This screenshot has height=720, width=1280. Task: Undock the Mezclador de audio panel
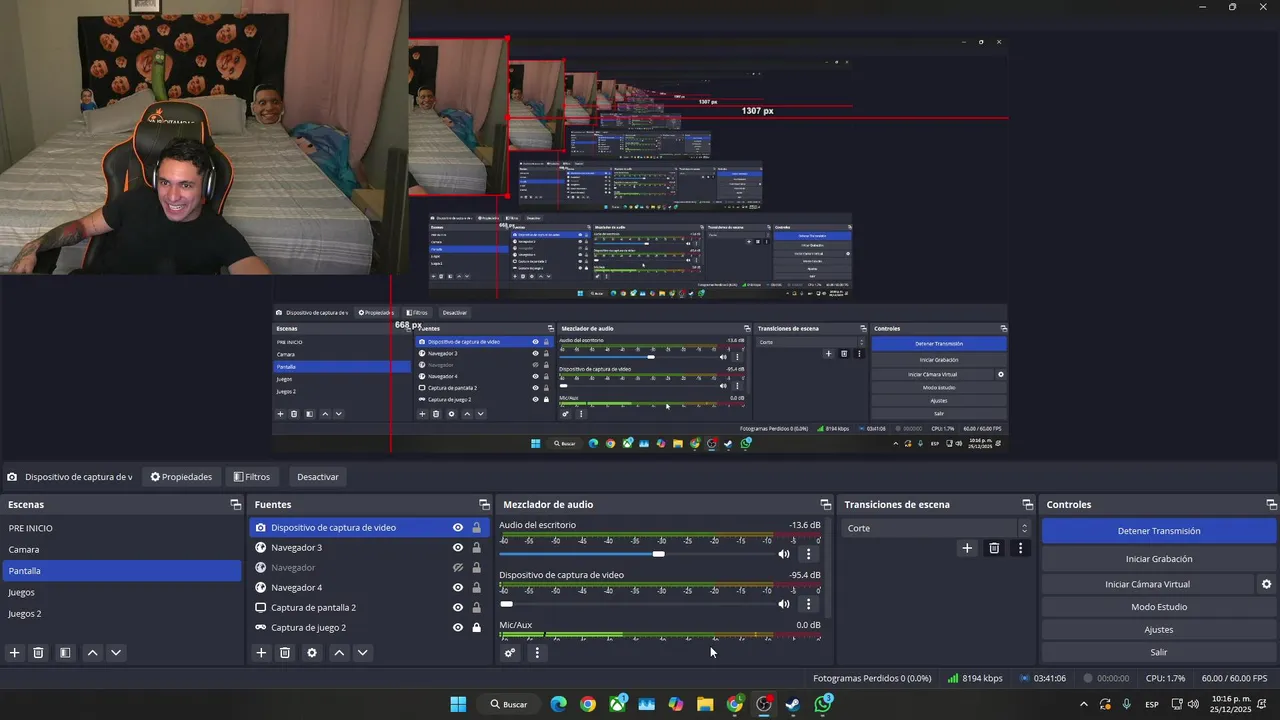point(825,505)
